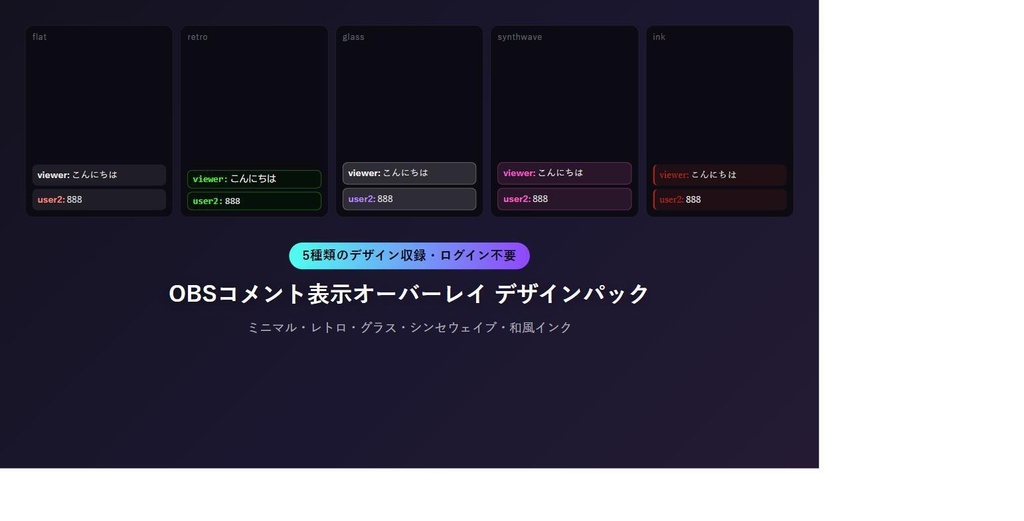Click the OBSコメント表示オーバーレイ デザインパック heading
The height and width of the screenshot is (521, 1024).
pos(409,294)
